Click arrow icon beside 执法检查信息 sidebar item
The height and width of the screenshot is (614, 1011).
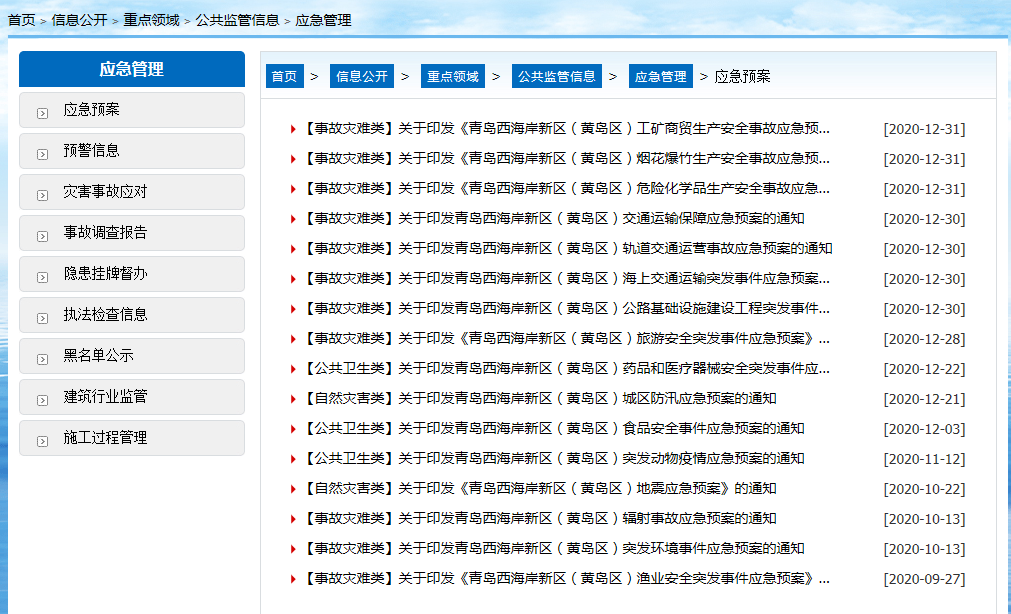click(42, 317)
